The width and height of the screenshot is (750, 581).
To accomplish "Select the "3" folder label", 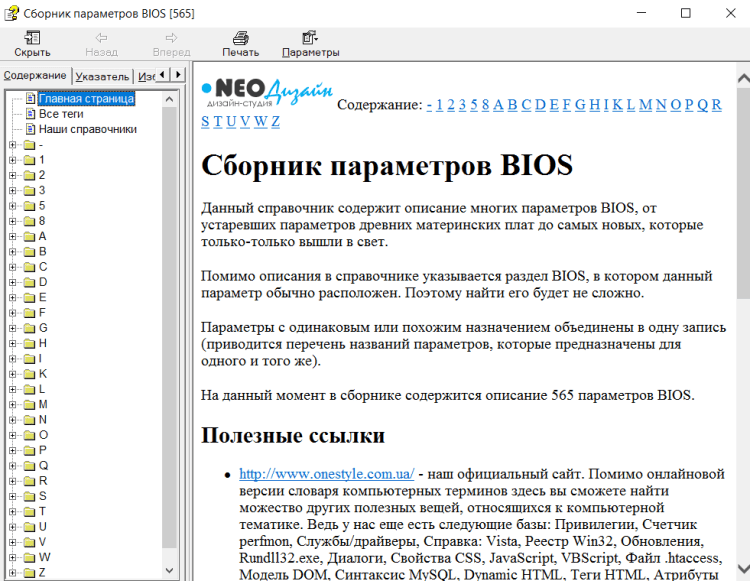I will point(42,190).
